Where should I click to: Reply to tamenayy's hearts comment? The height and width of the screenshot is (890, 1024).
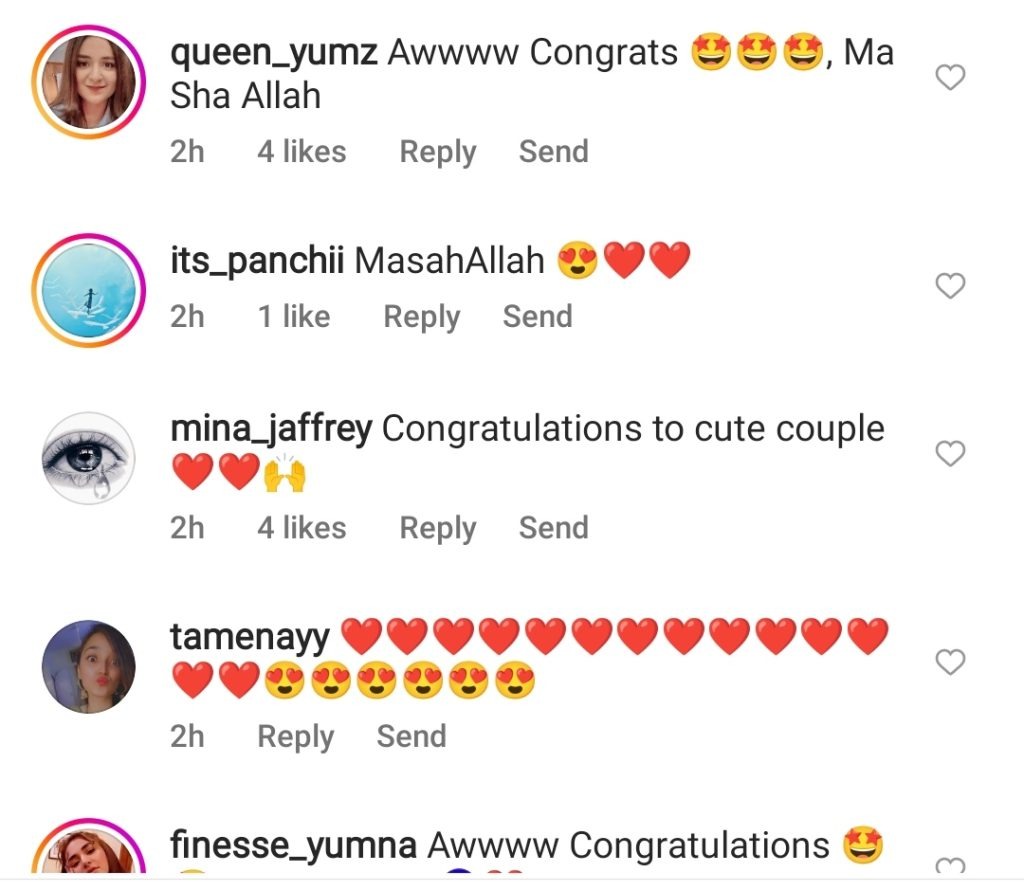(295, 737)
